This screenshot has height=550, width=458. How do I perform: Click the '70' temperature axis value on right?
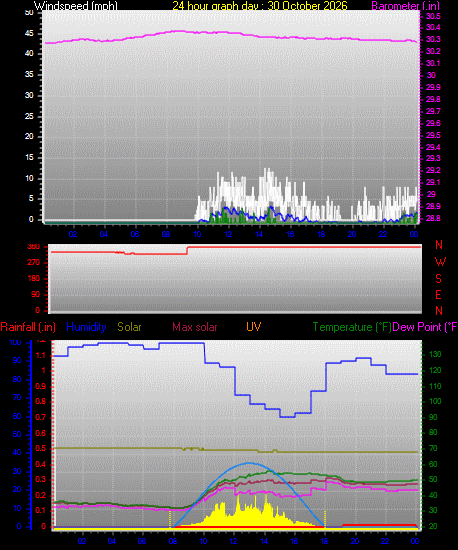coord(433,449)
